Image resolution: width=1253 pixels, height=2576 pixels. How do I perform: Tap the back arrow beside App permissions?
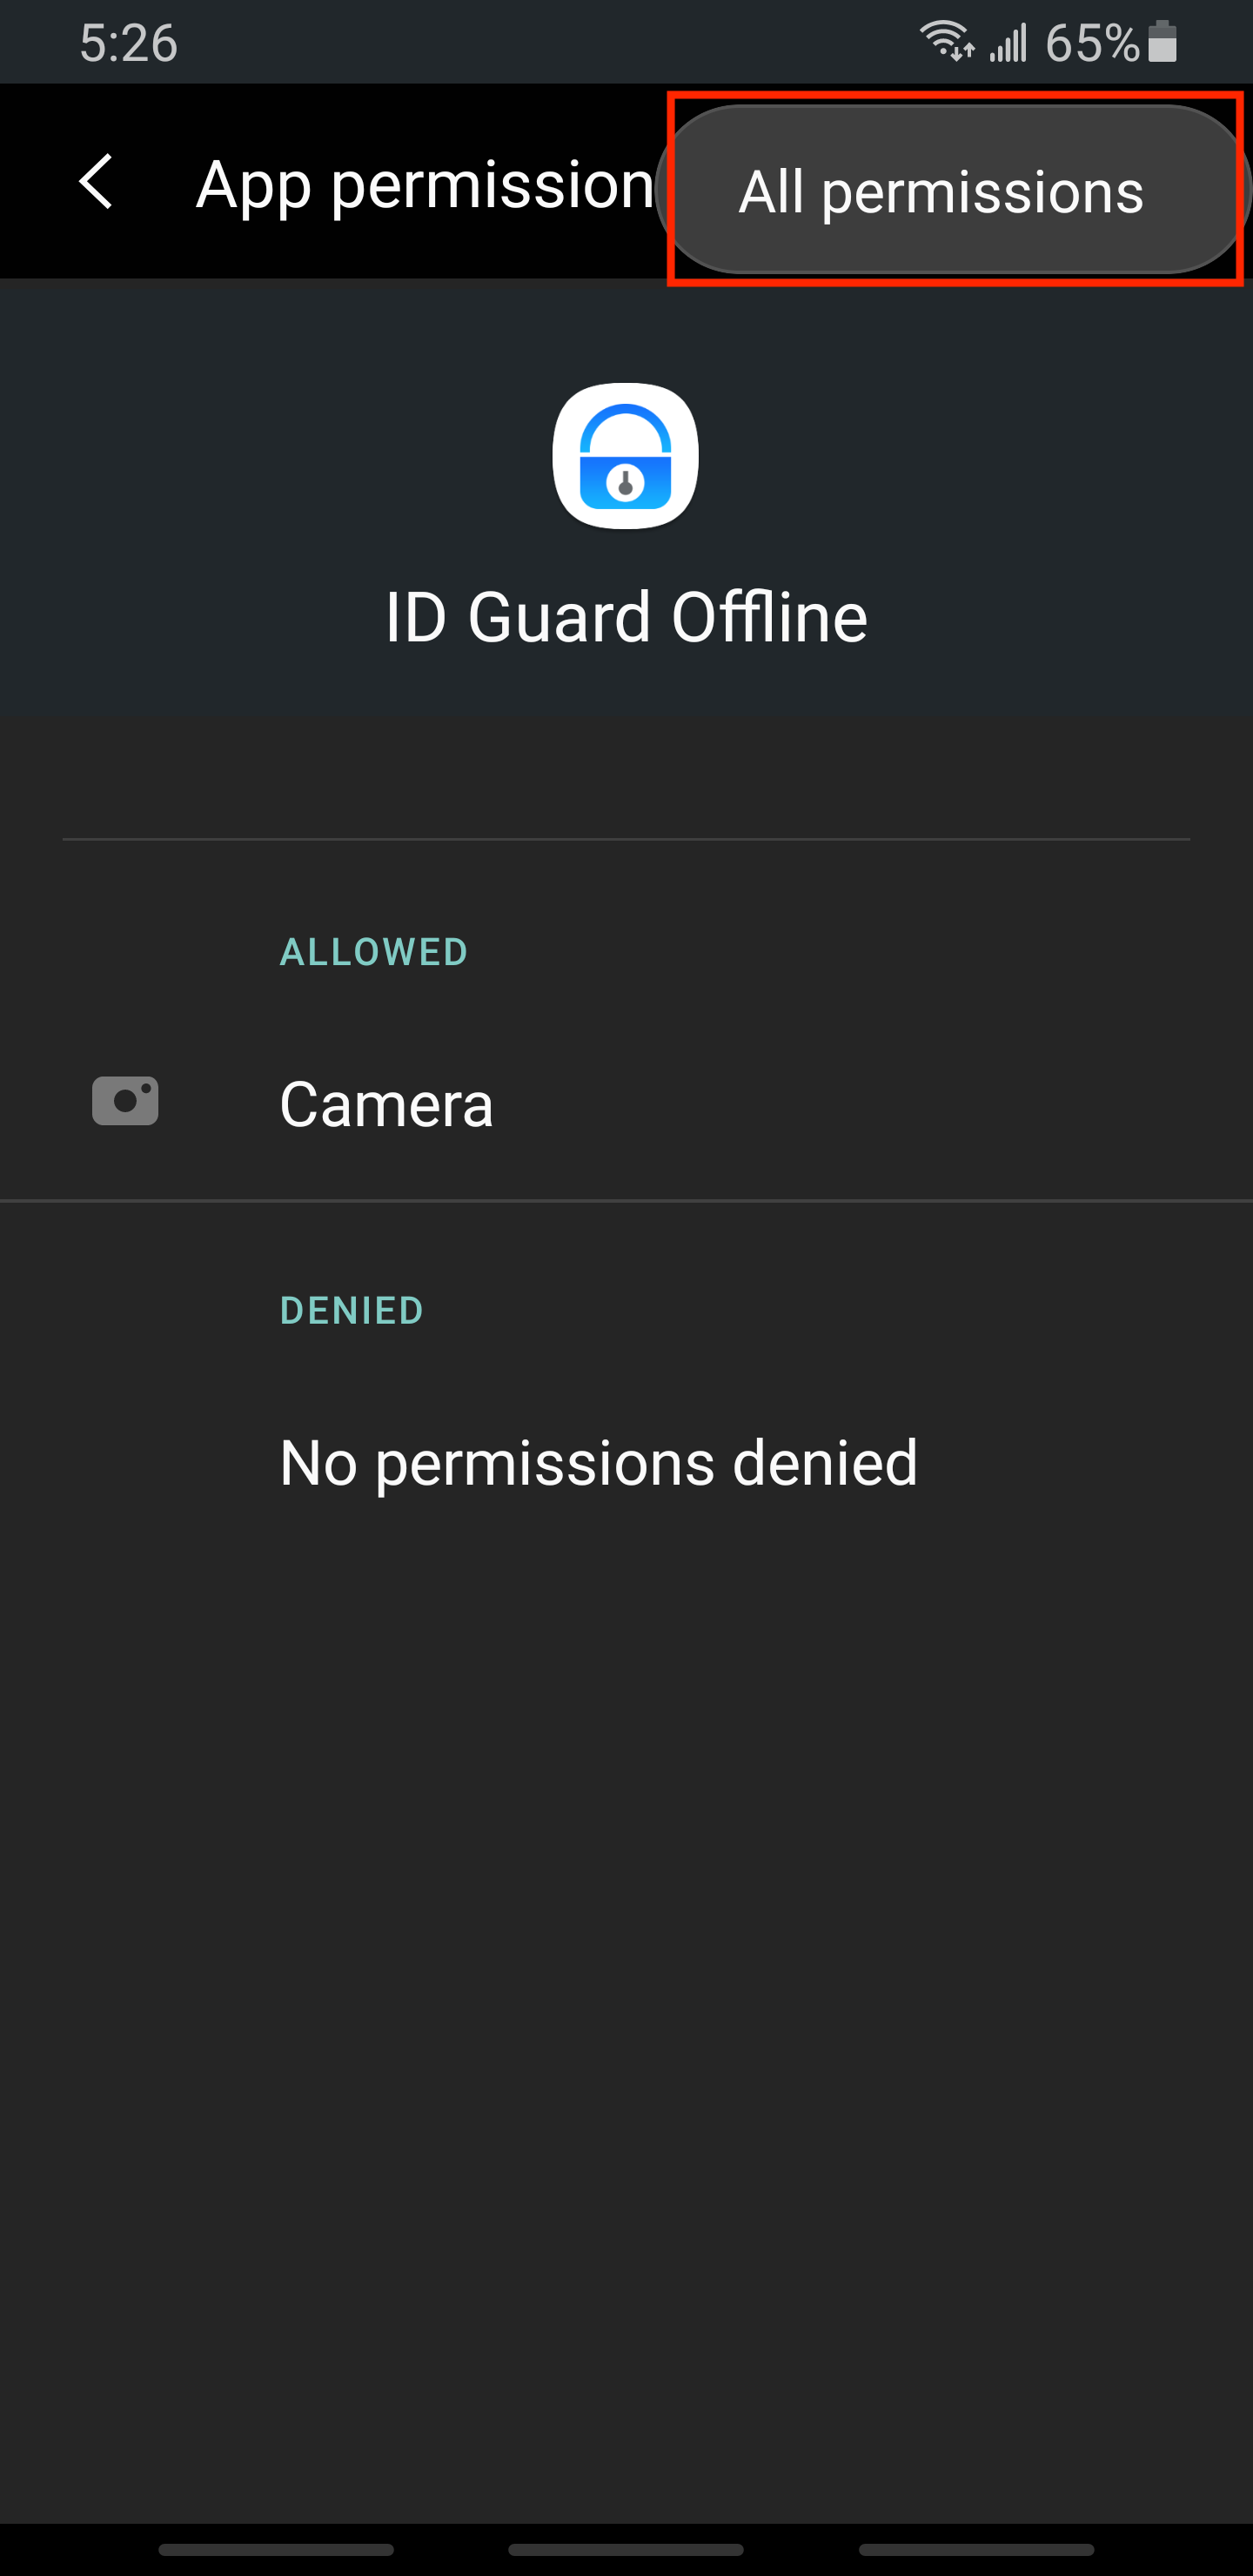[96, 182]
